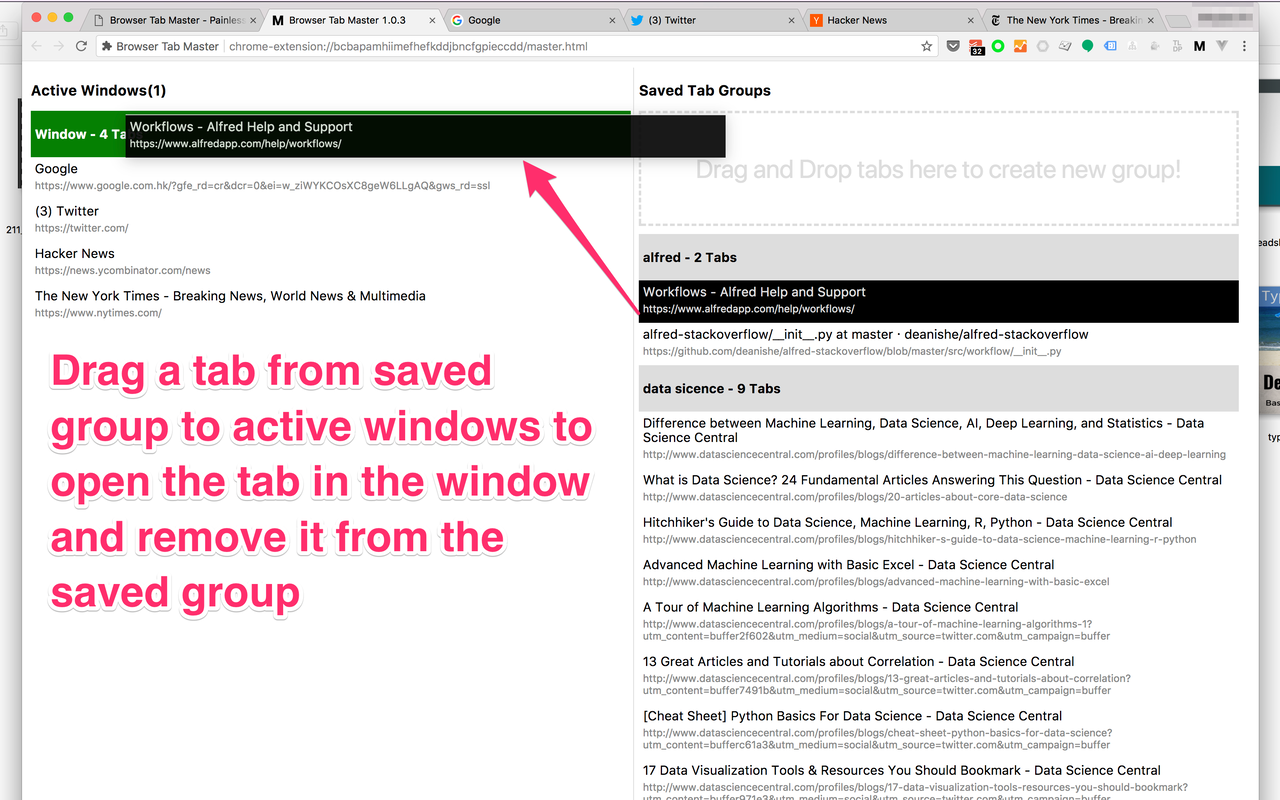Open the orange analytics chart extension
The image size is (1280, 800).
(1020, 46)
